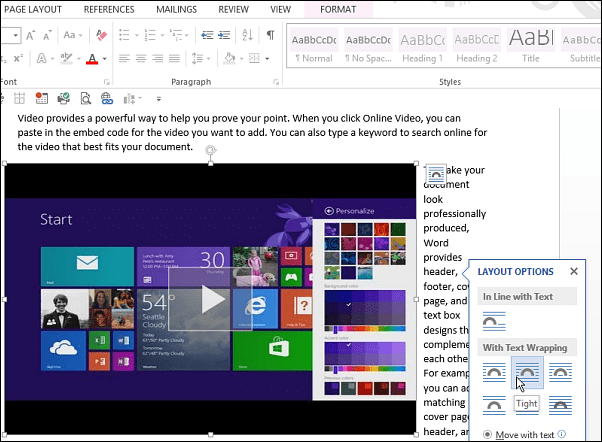Open the Paragraph dialog launcher
602x442 pixels.
[276, 82]
